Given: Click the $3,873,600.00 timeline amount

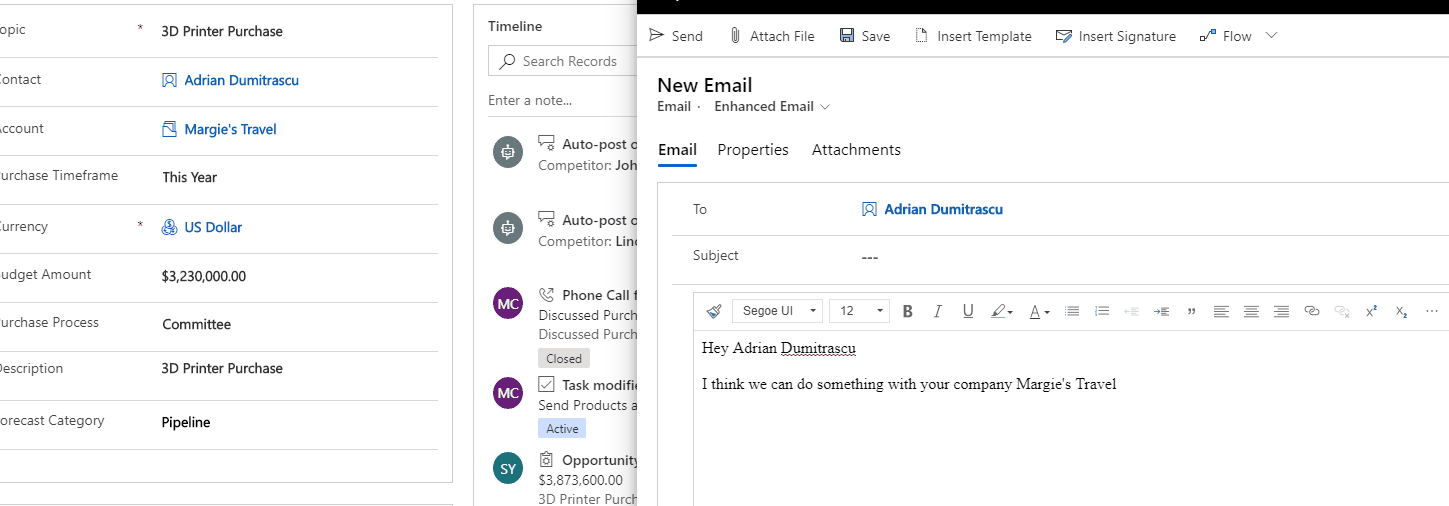Looking at the screenshot, I should 581,480.
